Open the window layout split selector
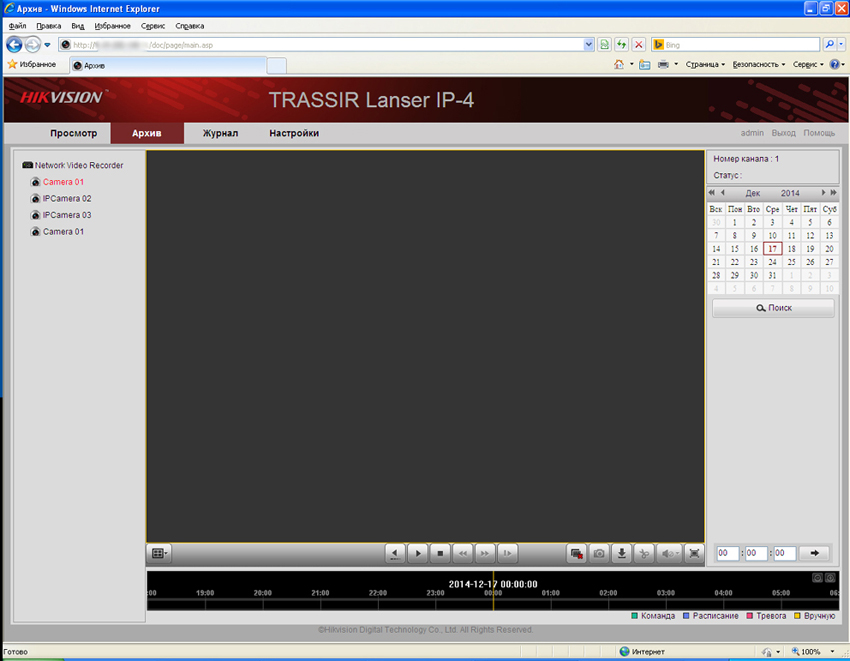Screen dimensions: 850x661 pos(159,553)
